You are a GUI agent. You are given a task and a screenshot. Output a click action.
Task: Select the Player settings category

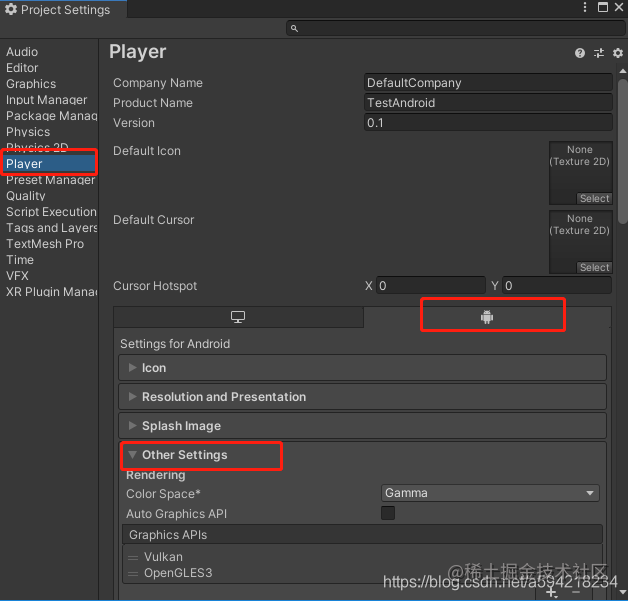pos(48,164)
